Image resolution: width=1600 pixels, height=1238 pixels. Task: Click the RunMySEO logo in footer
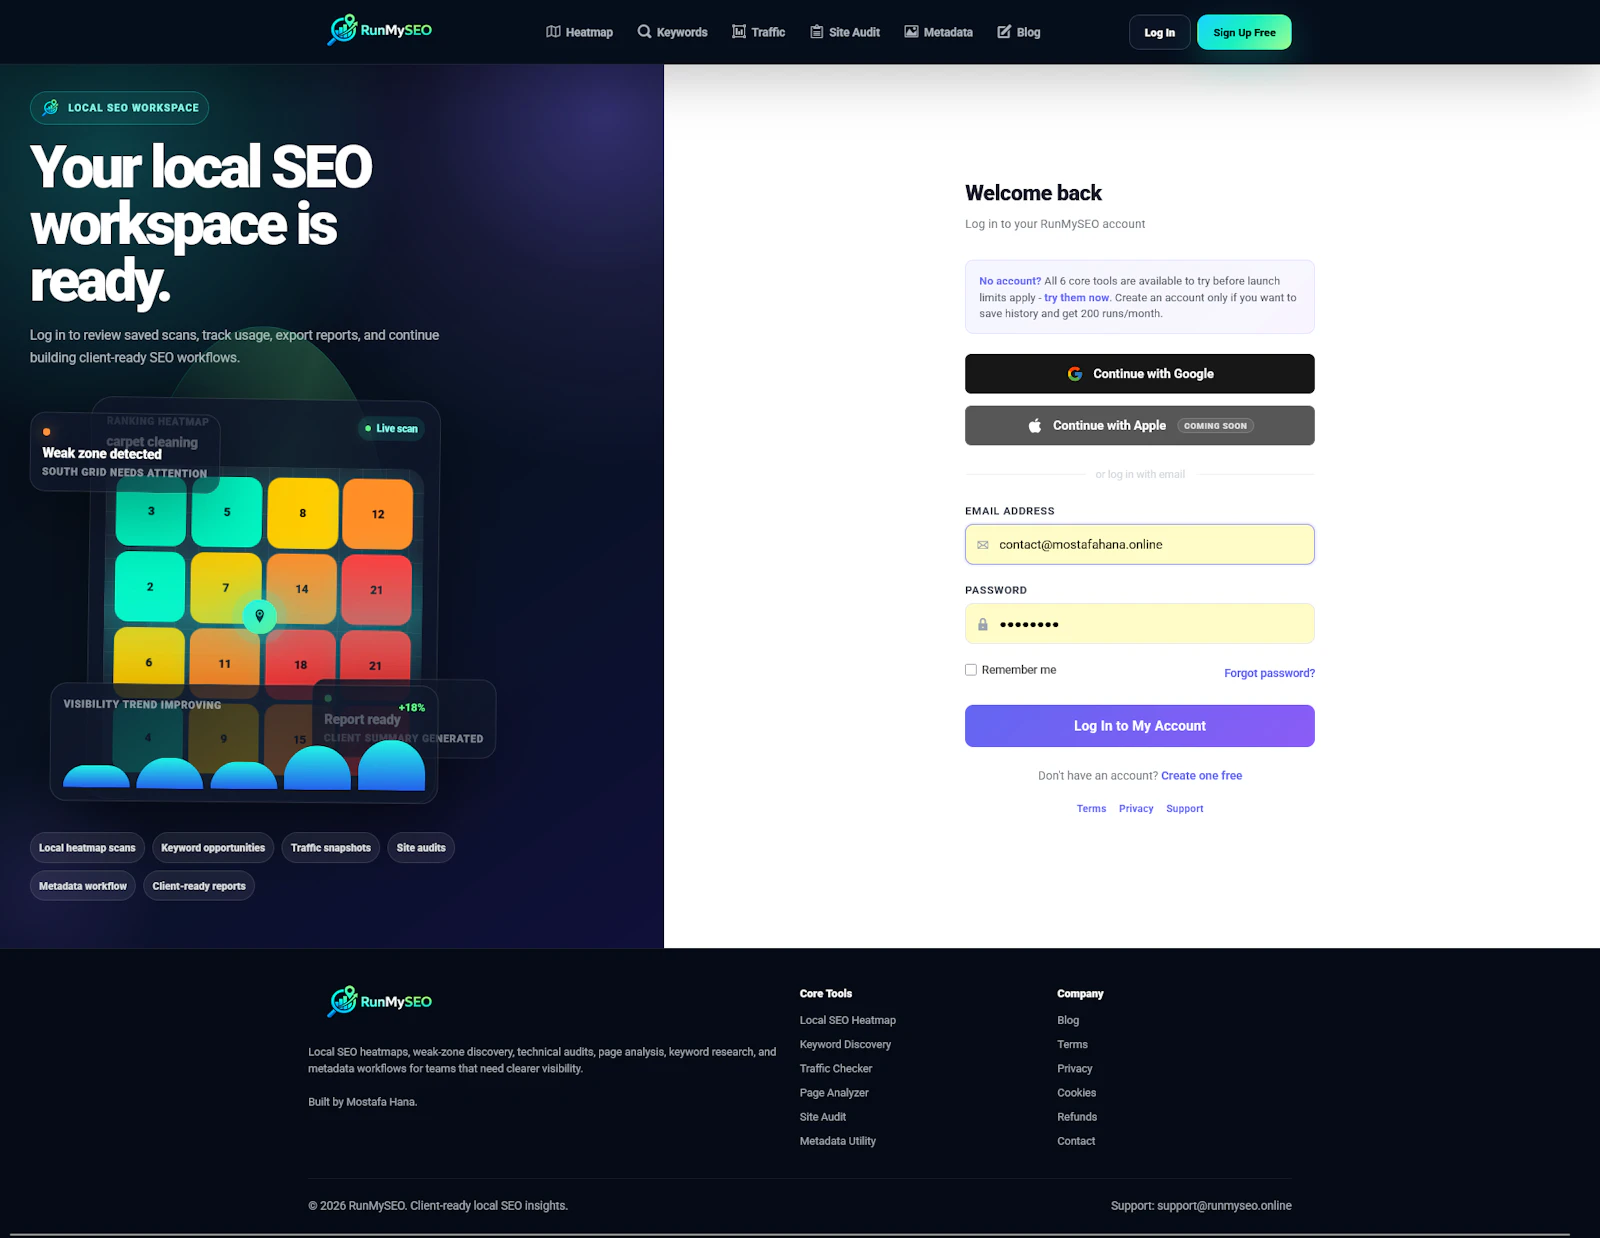[379, 1001]
